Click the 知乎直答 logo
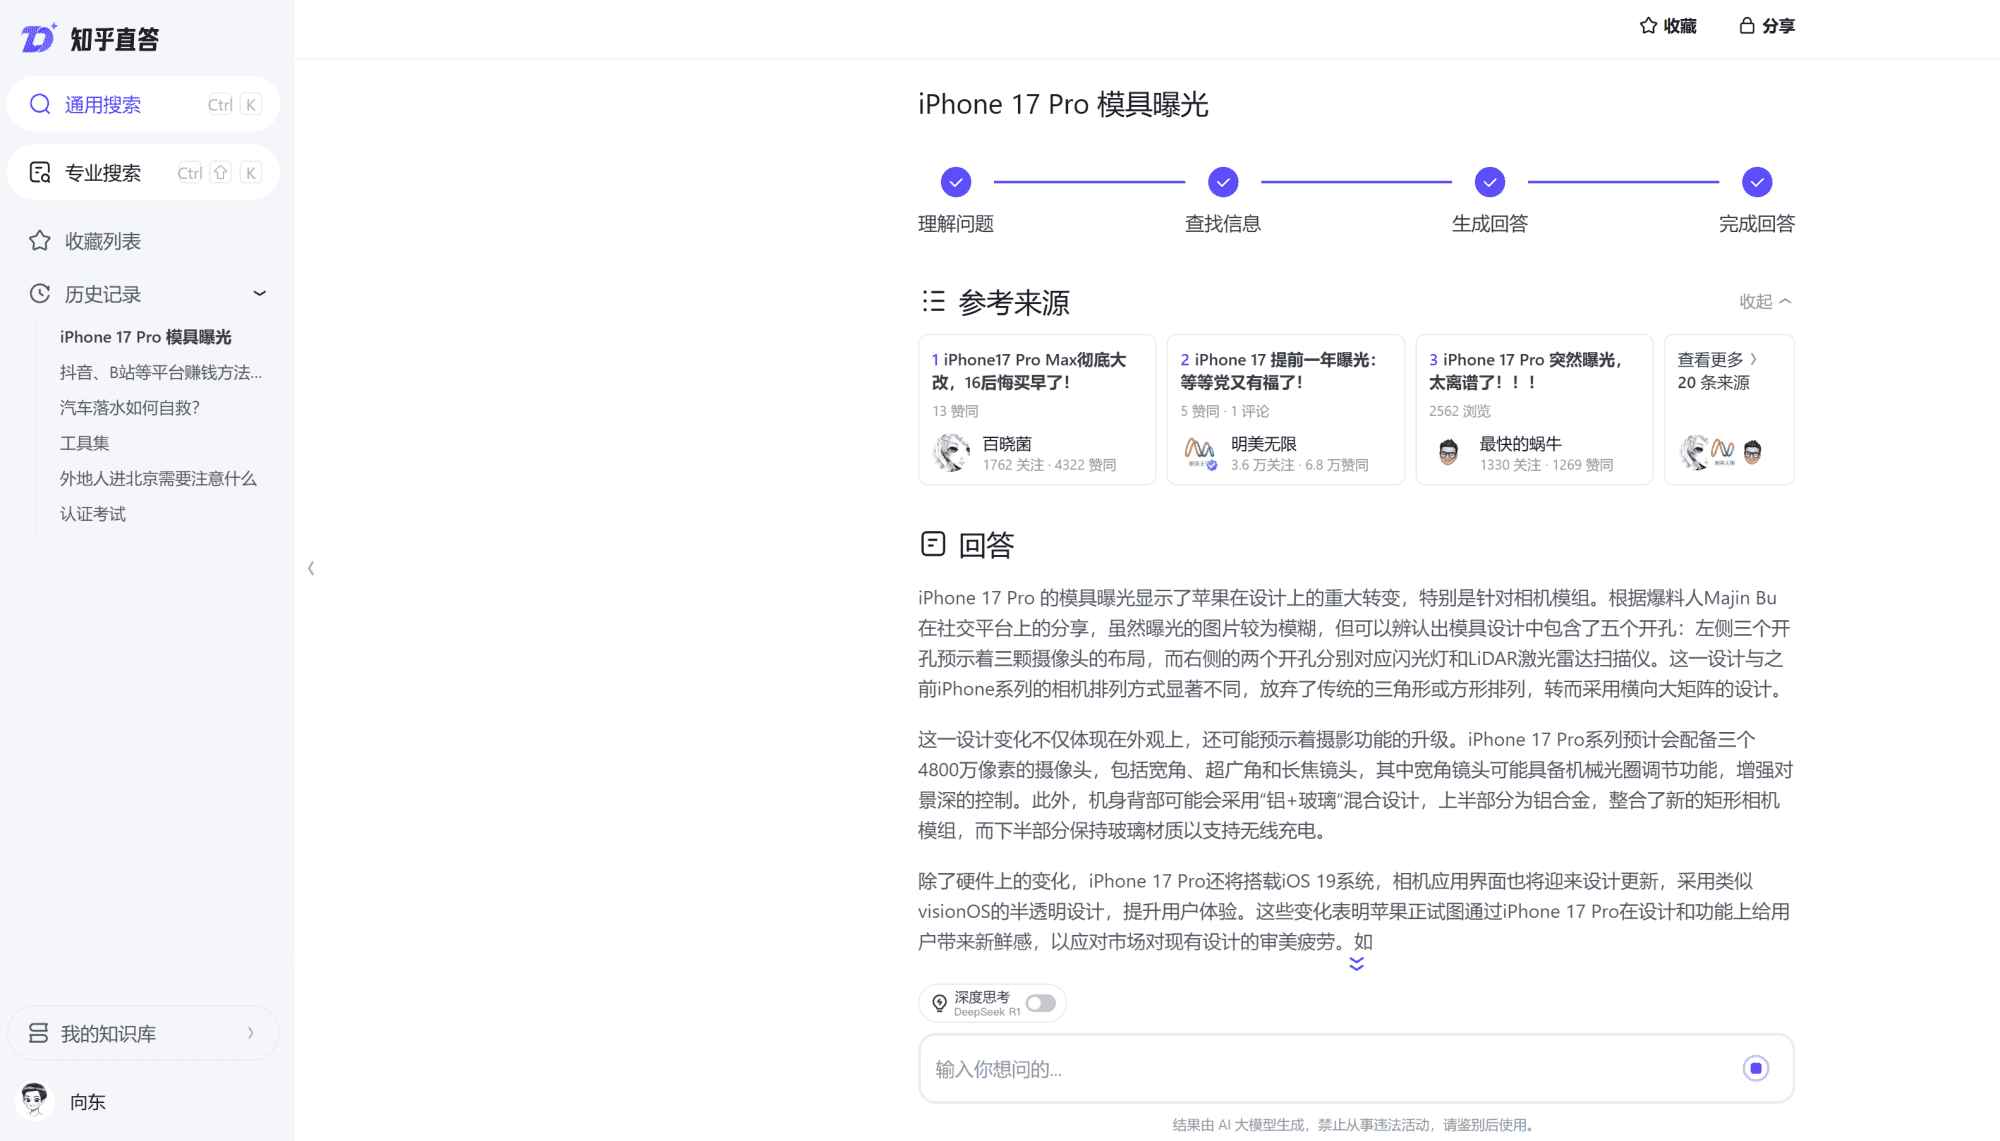Viewport: 2000px width, 1141px height. coord(90,37)
